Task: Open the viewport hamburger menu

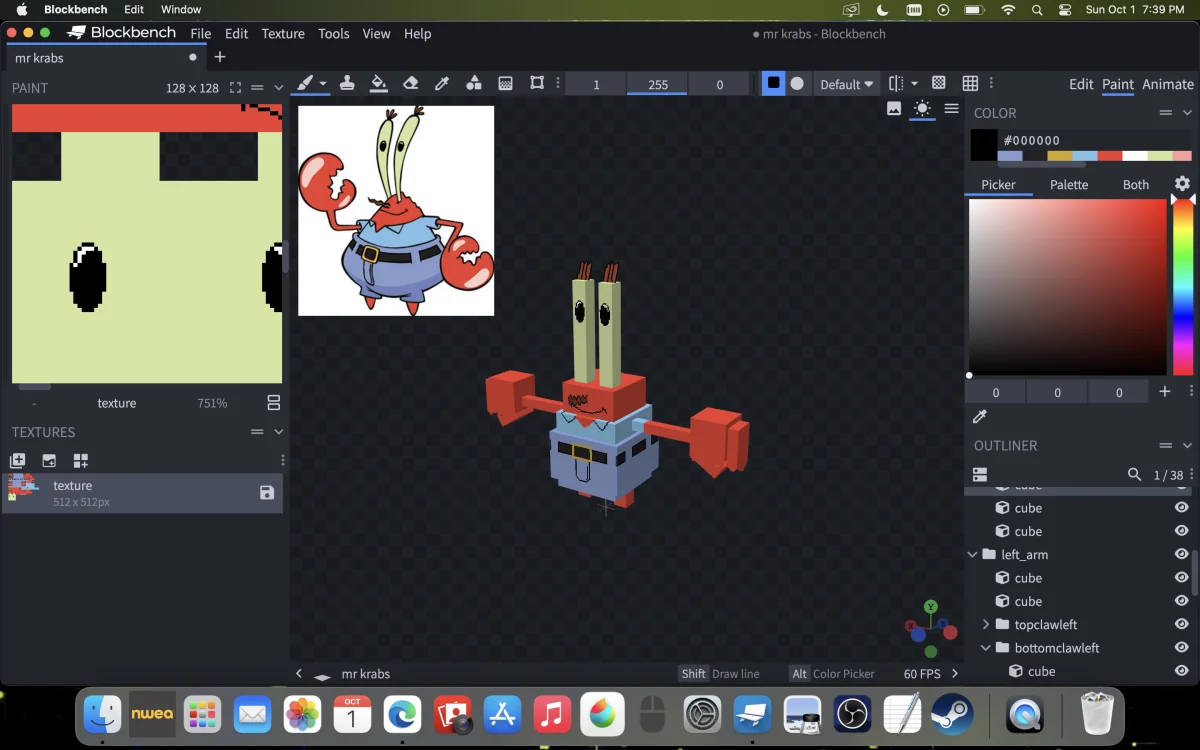Action: (951, 108)
